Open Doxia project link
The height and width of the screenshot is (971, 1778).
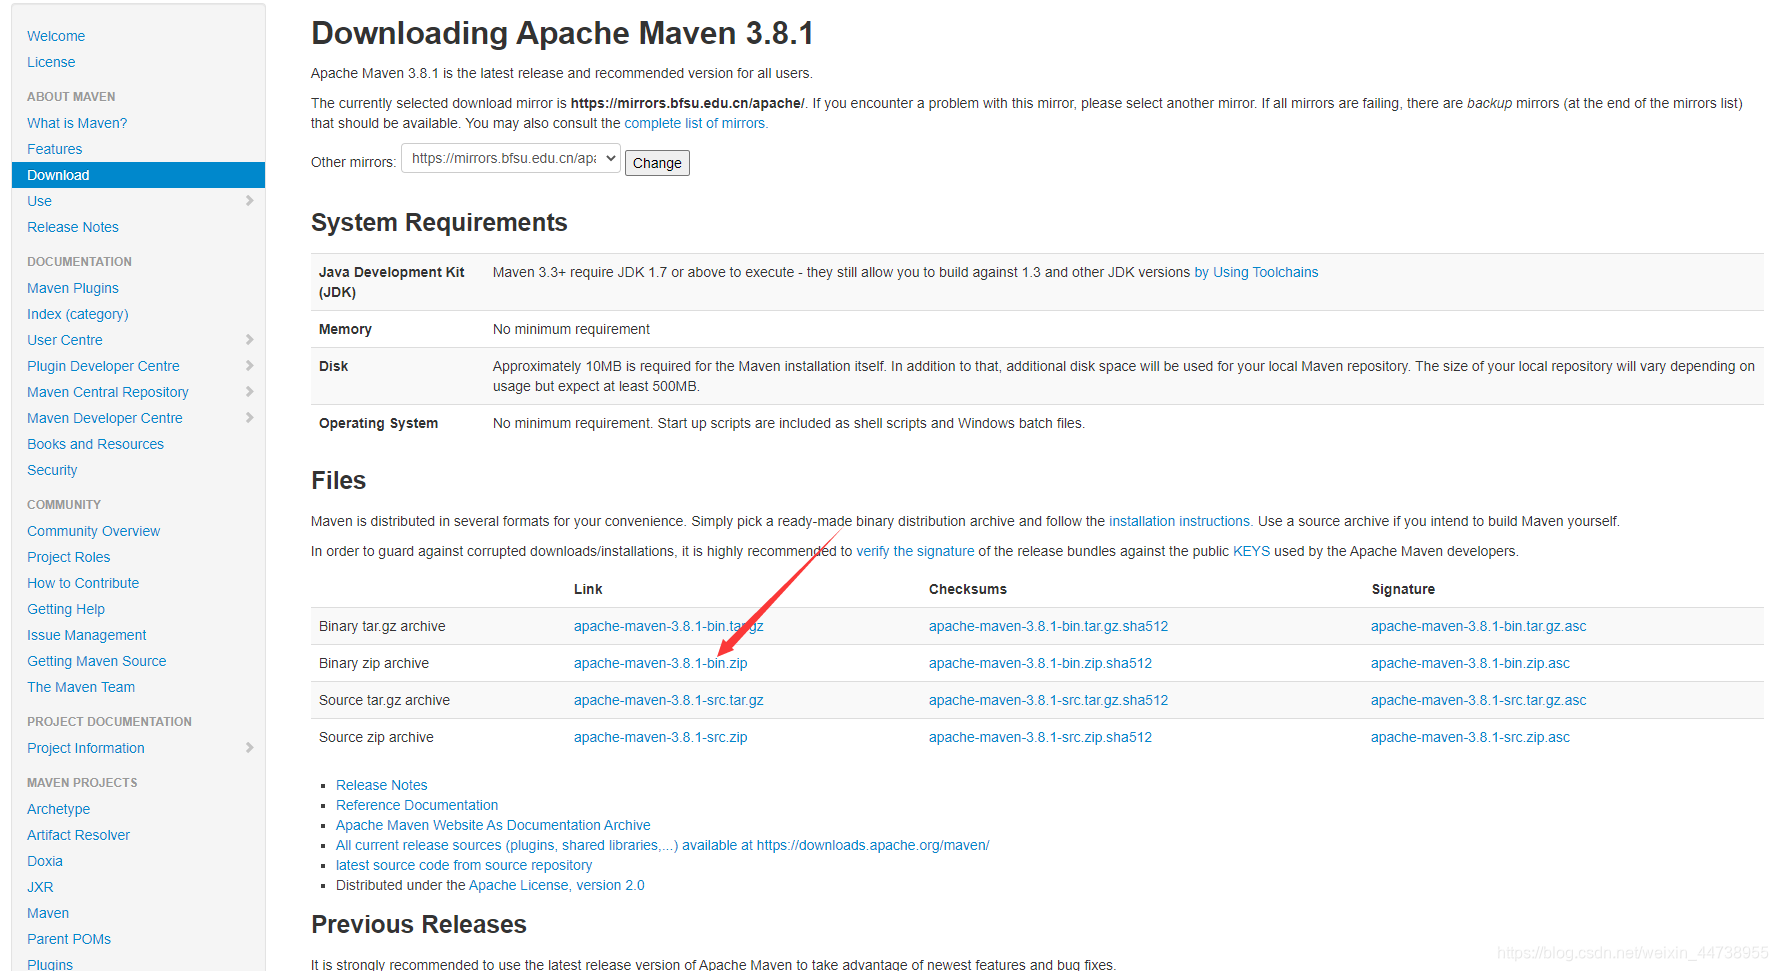tap(45, 861)
